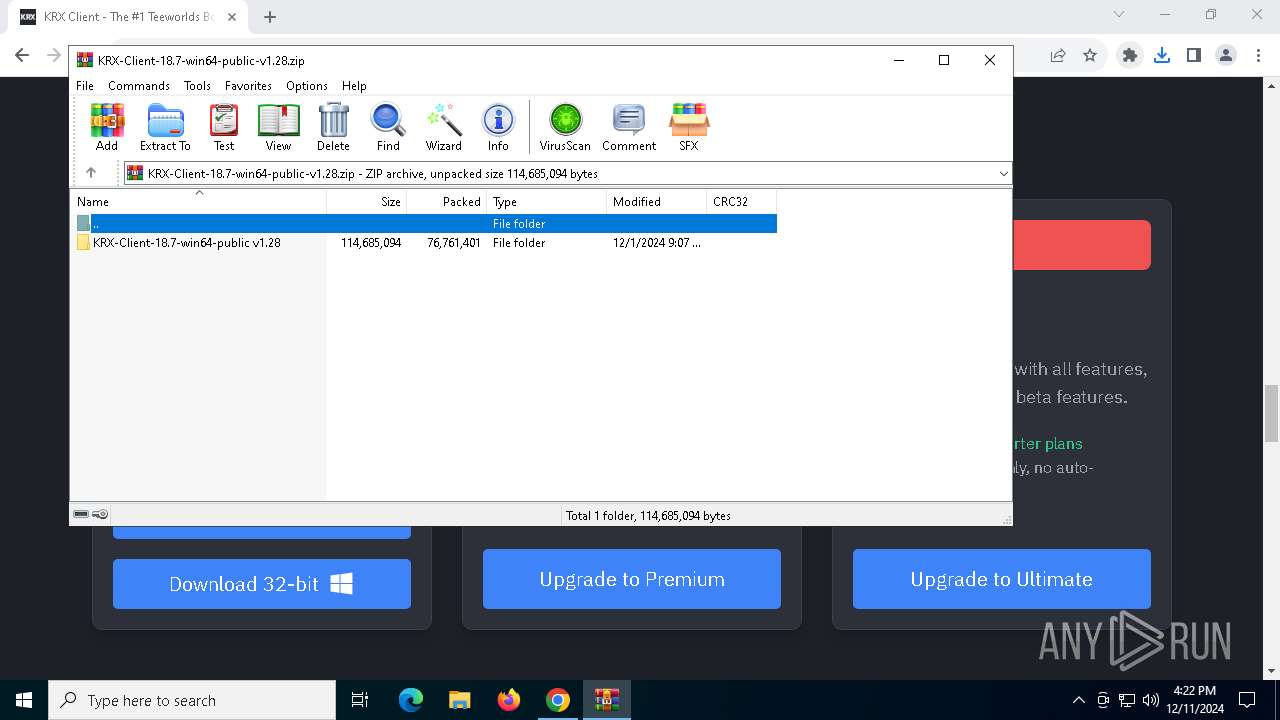Click Download 32-bit button
Viewport: 1280px width, 720px height.
click(x=262, y=584)
